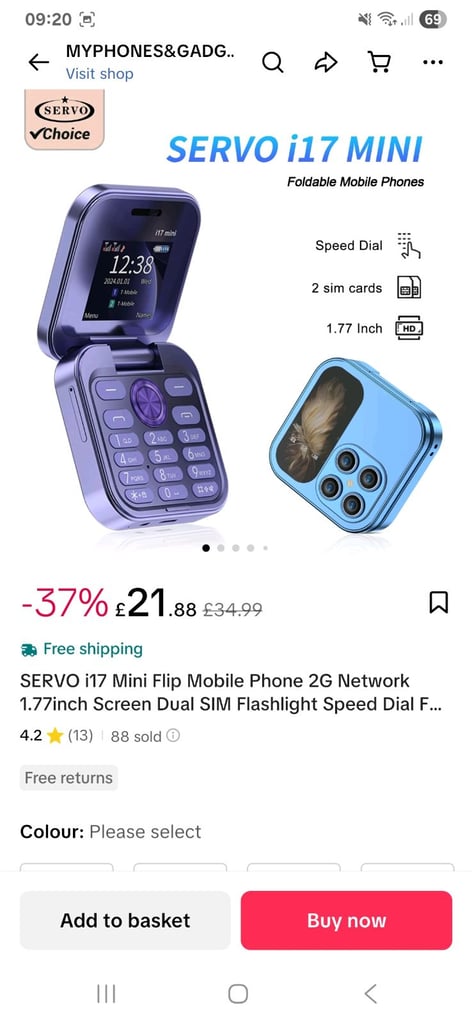Open the 4.2 star rating reviews

point(56,736)
